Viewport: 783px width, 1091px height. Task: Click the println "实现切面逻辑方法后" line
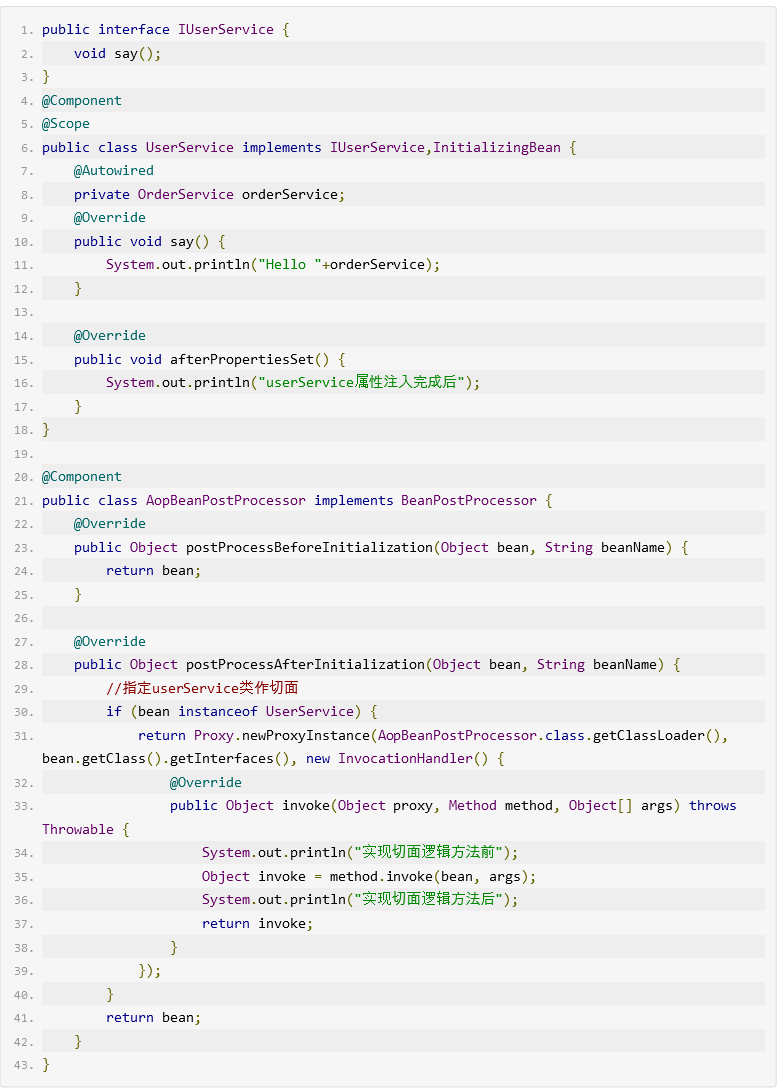coord(360,899)
